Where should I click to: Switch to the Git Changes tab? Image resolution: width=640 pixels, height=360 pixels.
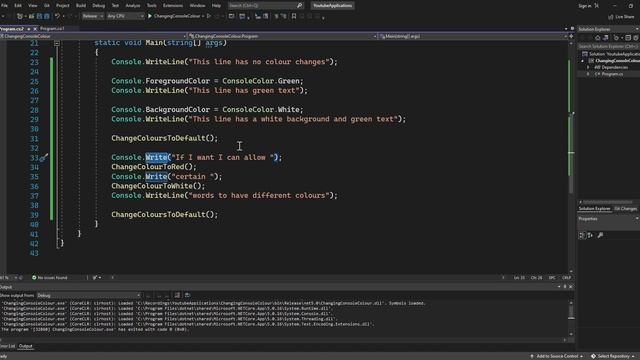625,209
